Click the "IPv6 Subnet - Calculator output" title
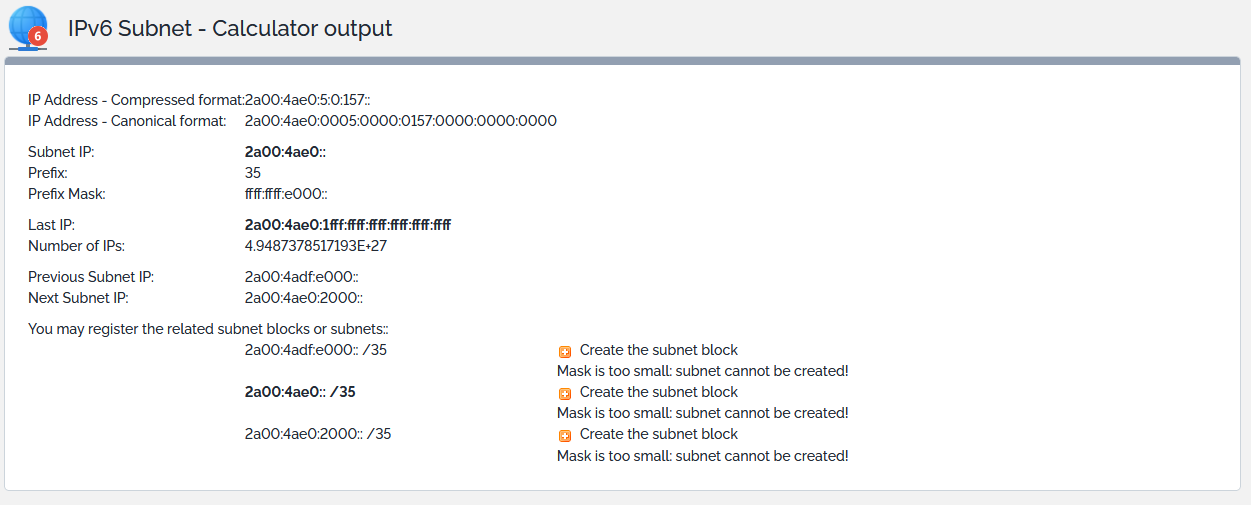Screen dimensions: 1251x505 coord(230,28)
